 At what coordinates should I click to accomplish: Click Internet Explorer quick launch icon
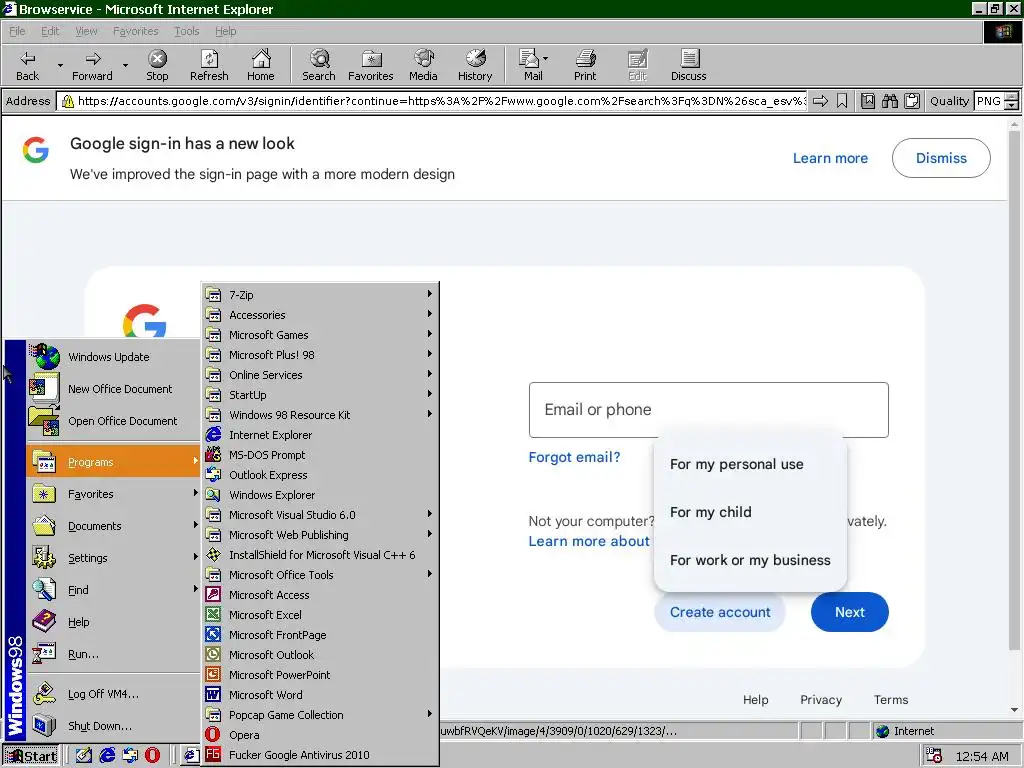107,755
